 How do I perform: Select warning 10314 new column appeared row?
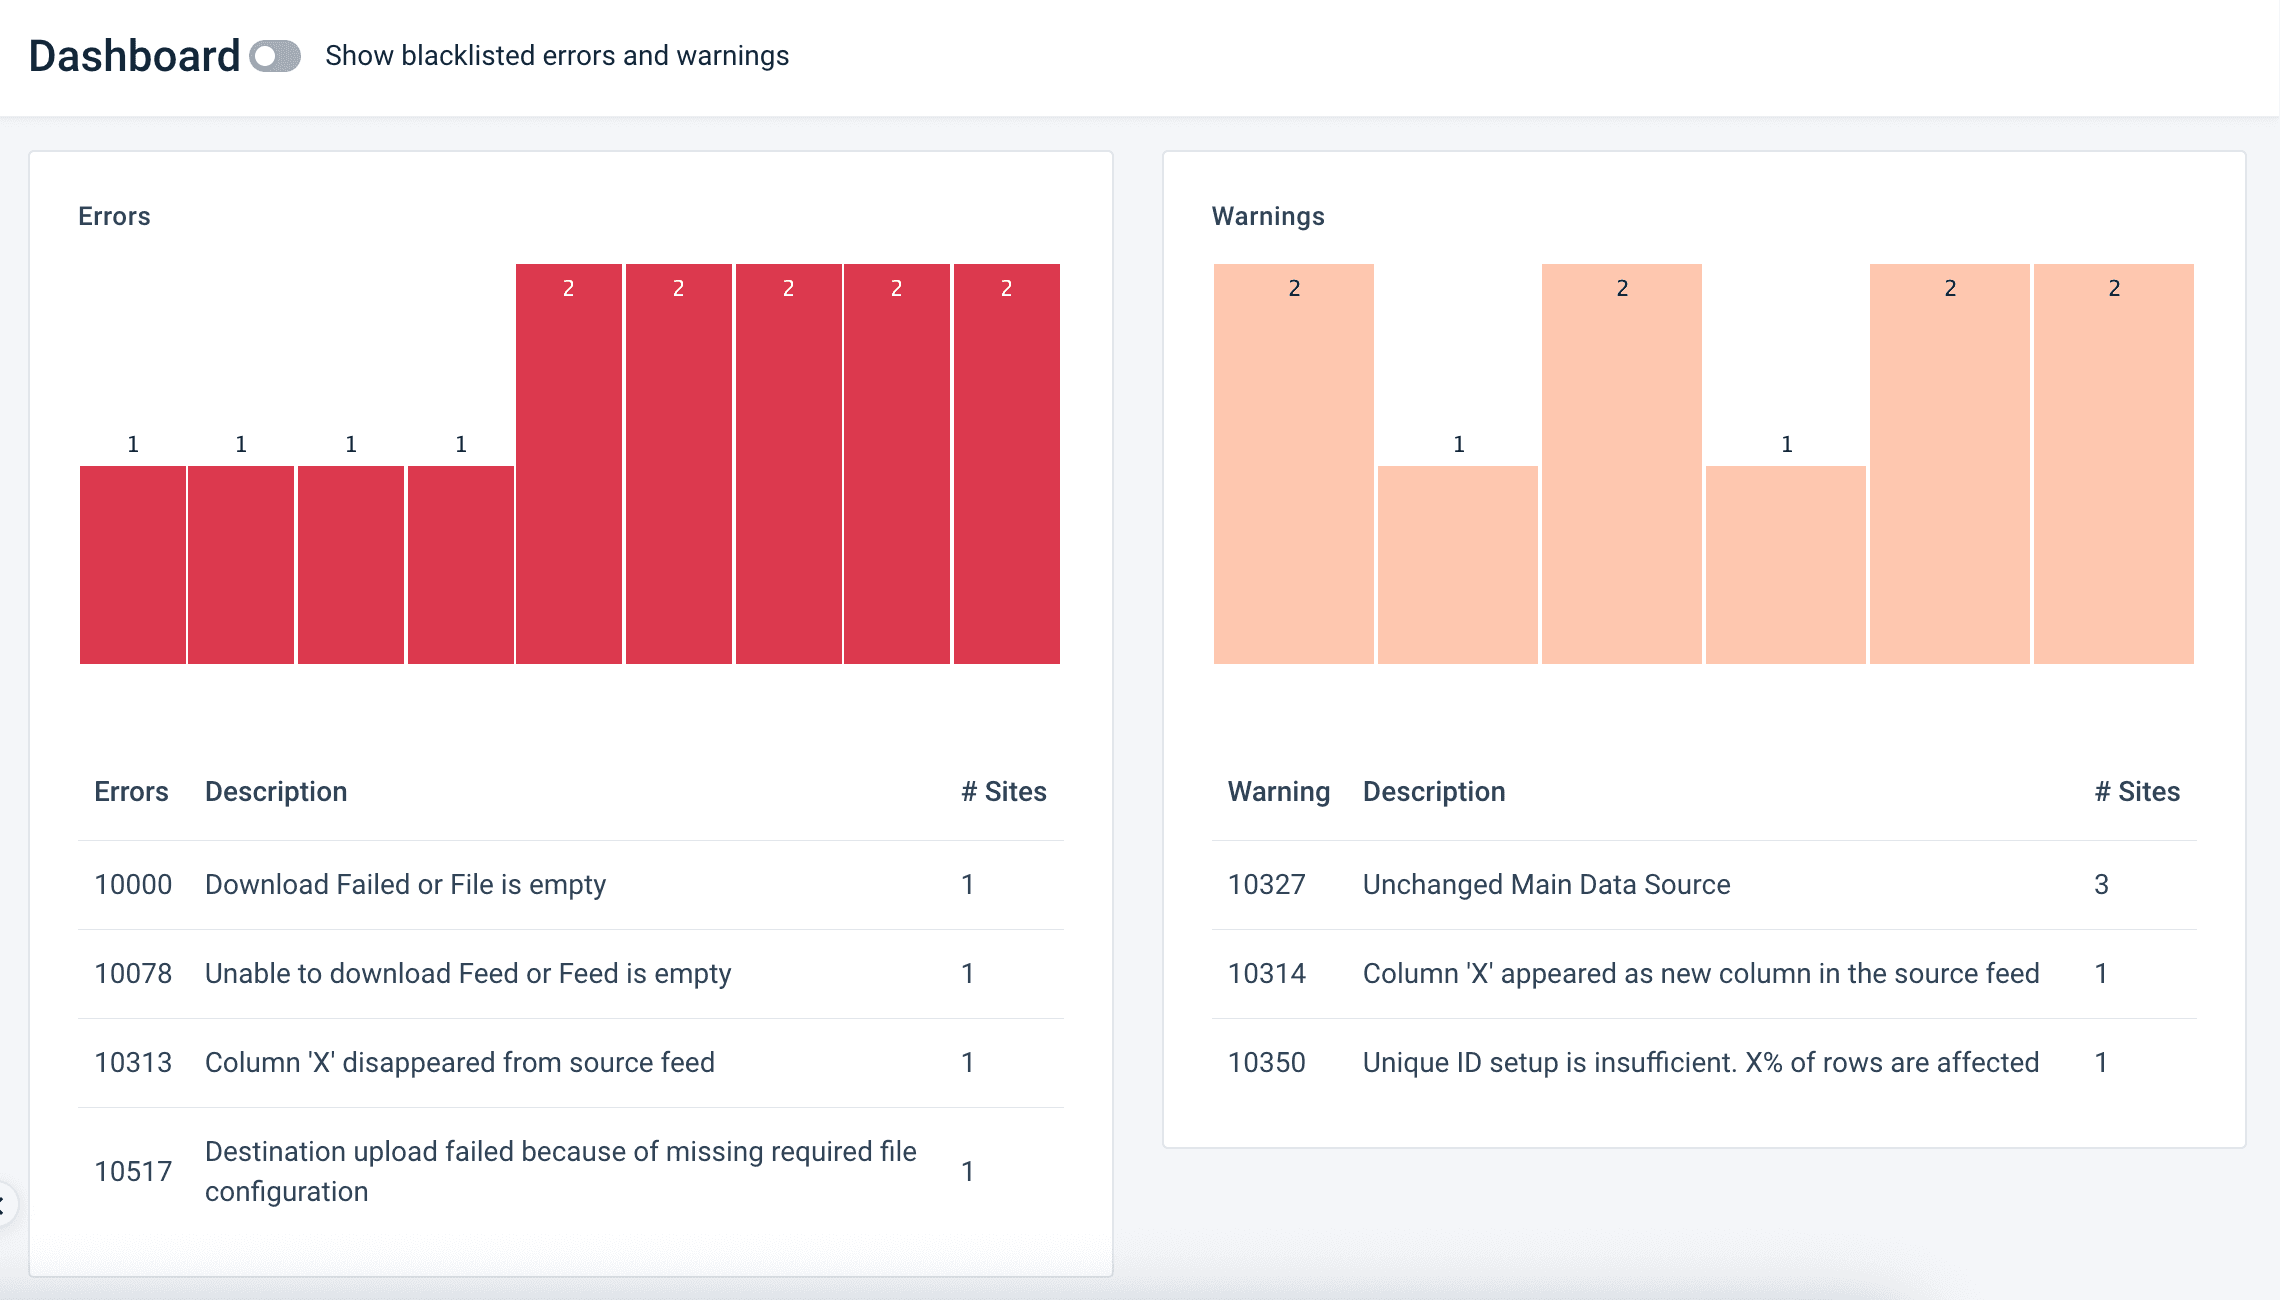coord(1700,974)
